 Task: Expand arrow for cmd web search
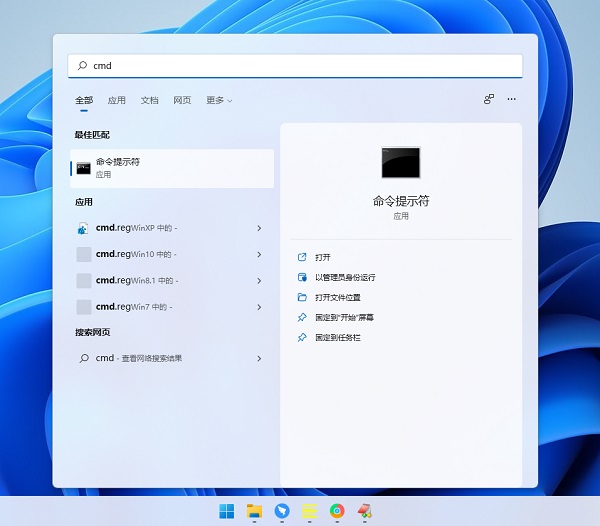[259, 359]
